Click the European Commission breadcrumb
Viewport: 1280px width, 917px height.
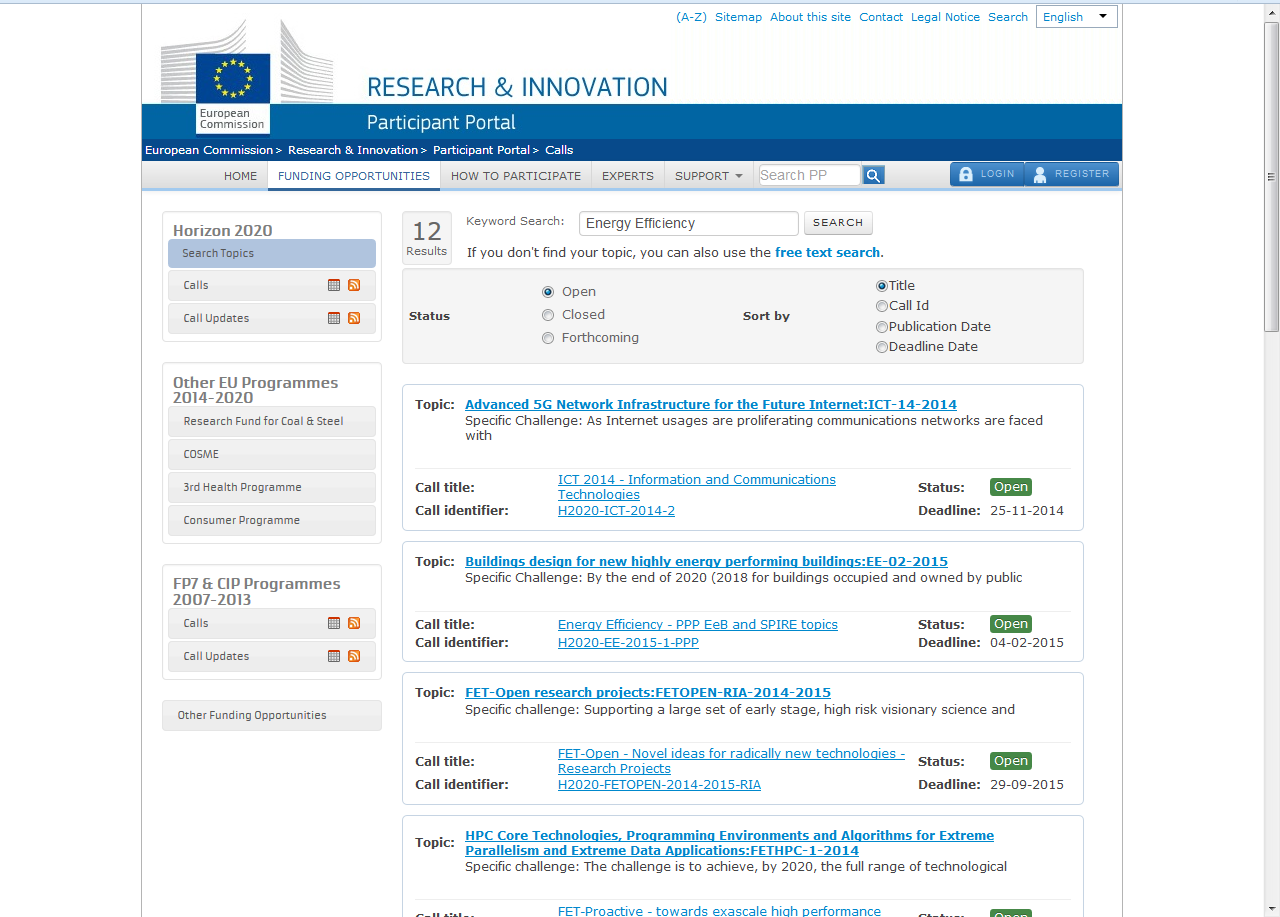coord(209,150)
